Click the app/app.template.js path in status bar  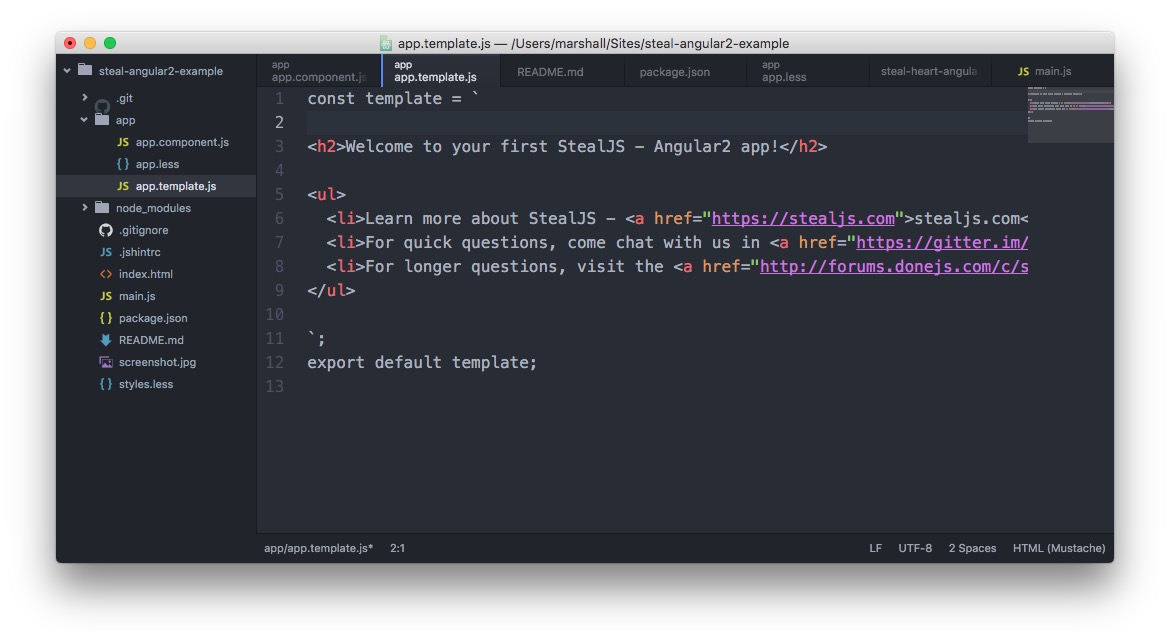tap(319, 548)
